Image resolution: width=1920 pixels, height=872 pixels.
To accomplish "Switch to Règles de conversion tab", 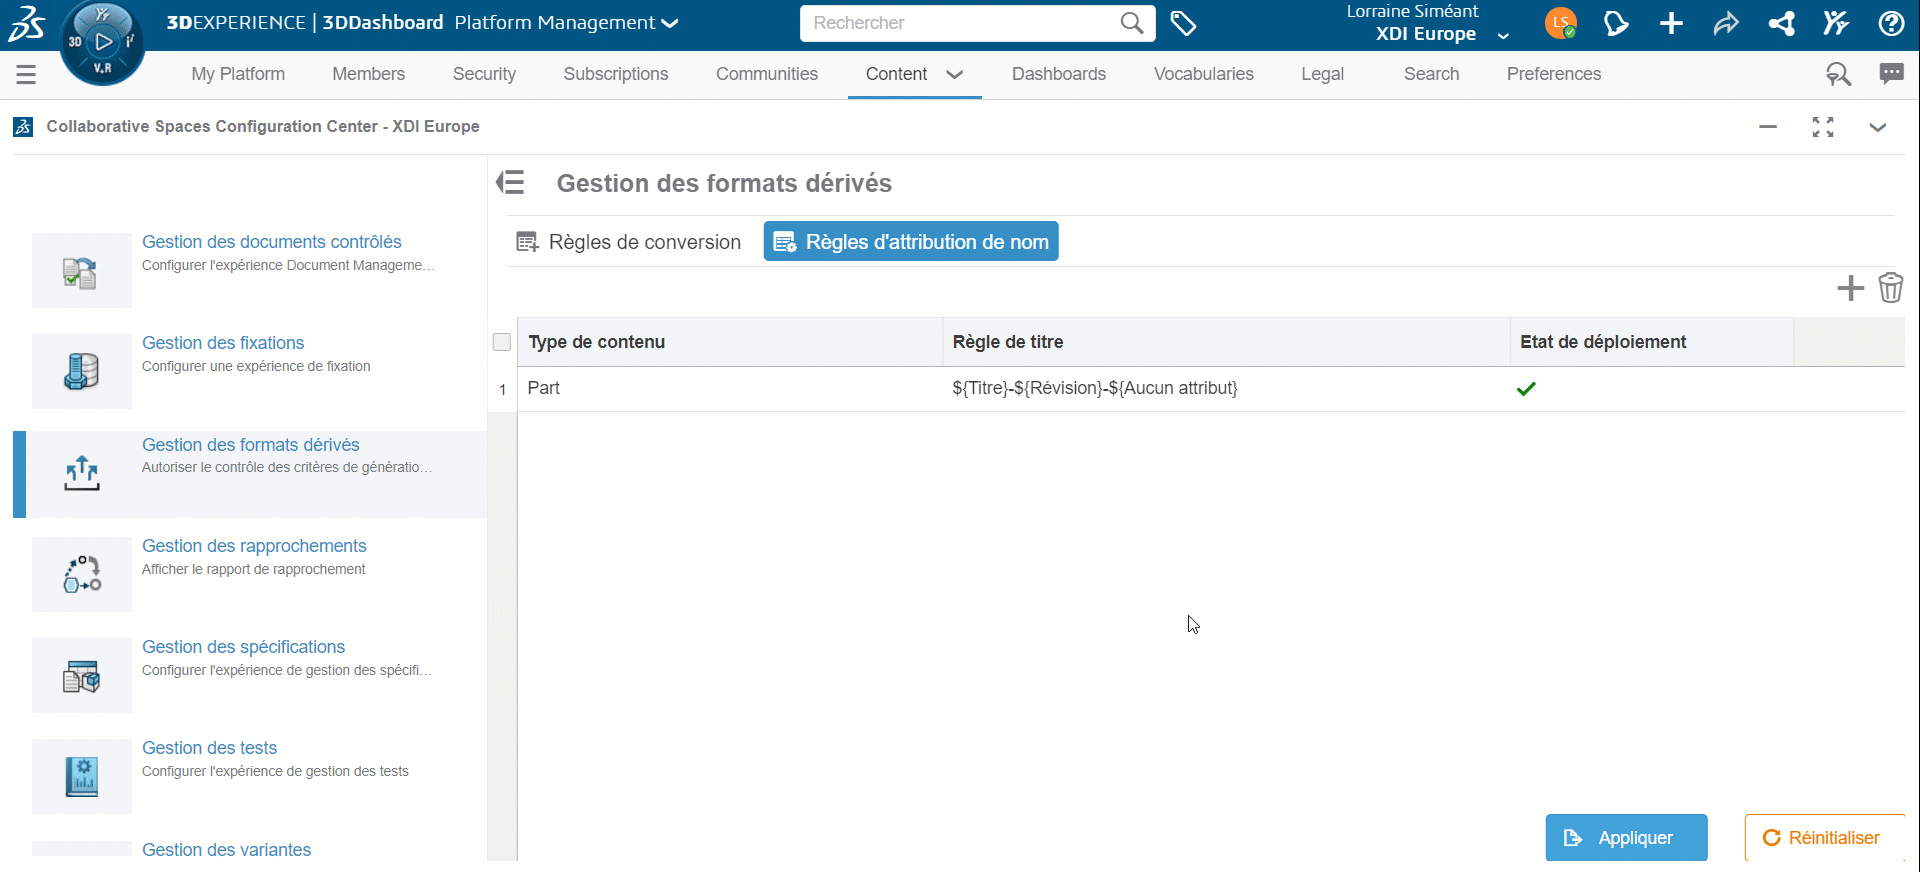I will point(629,242).
